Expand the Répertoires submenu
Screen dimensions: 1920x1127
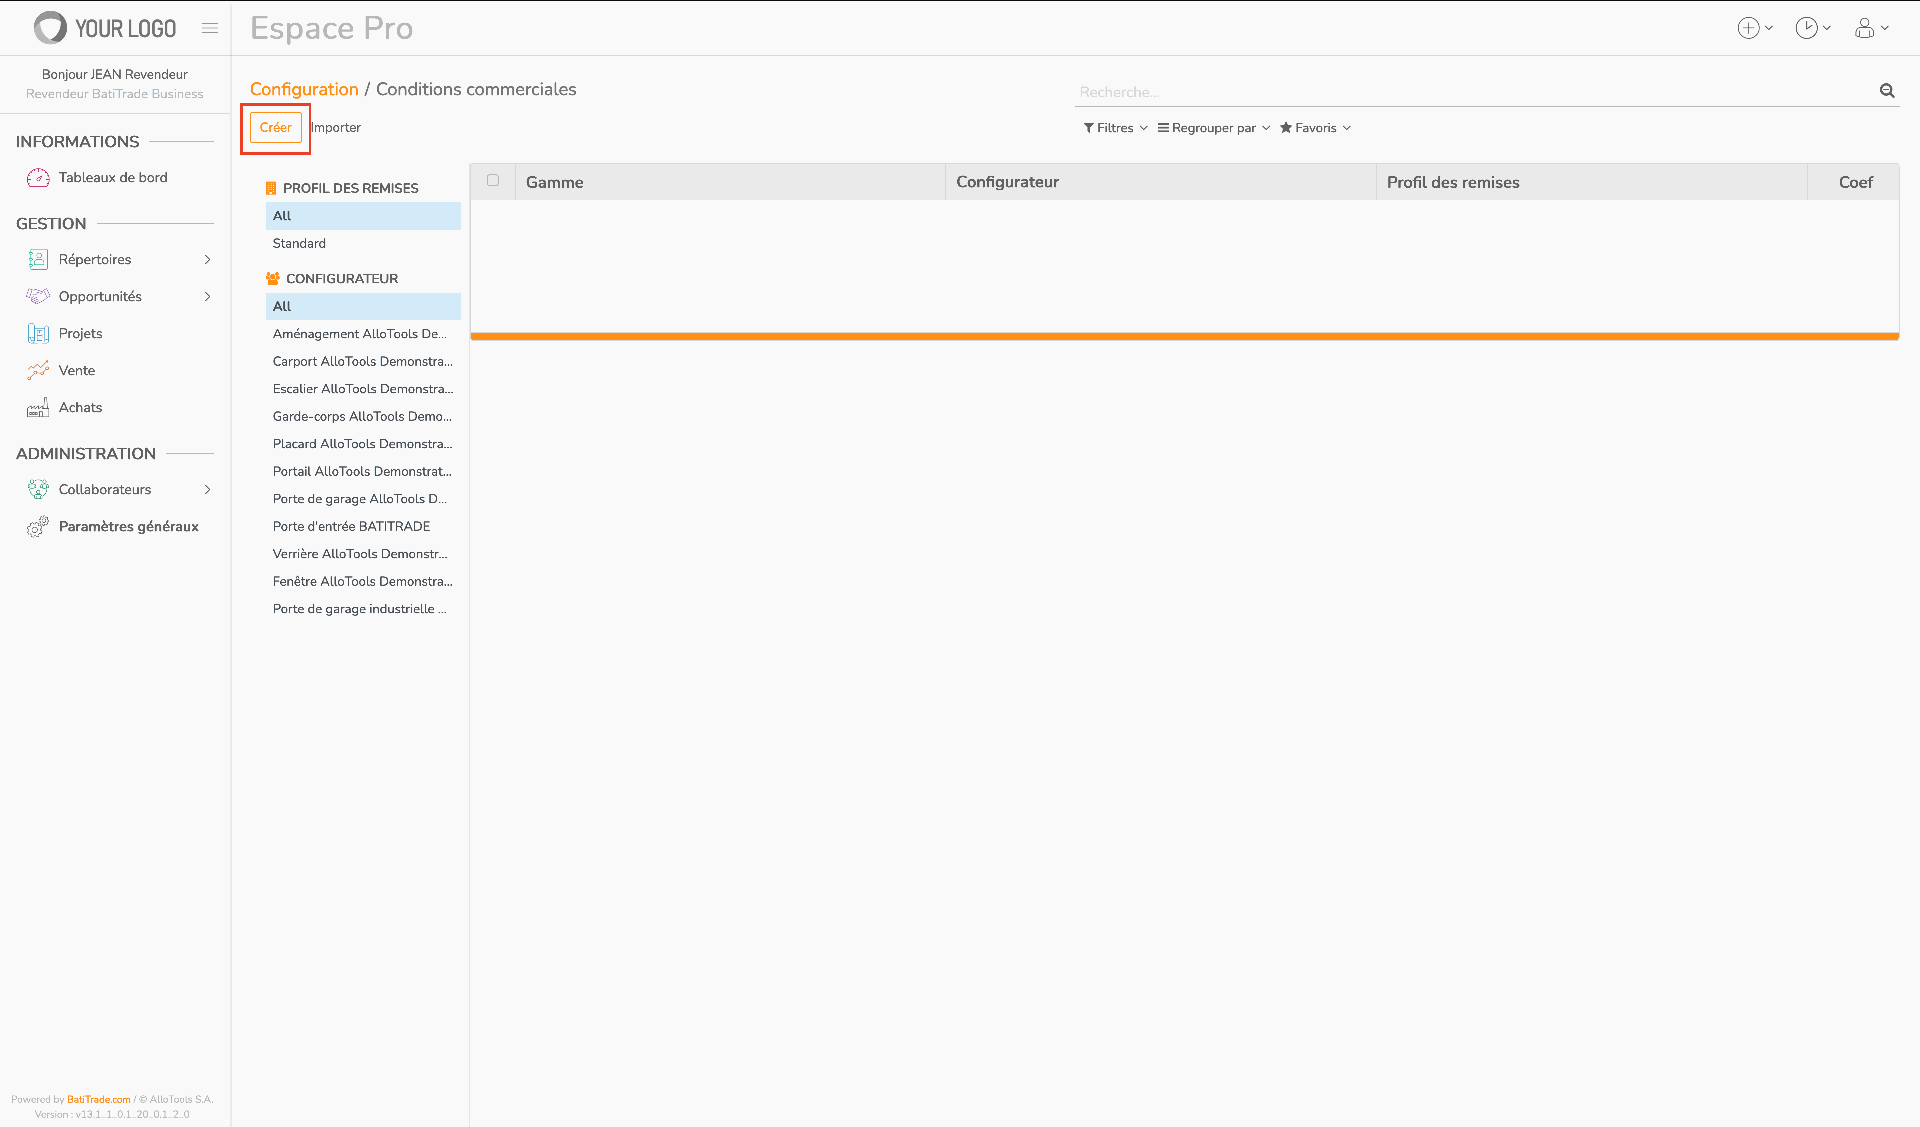tap(207, 259)
